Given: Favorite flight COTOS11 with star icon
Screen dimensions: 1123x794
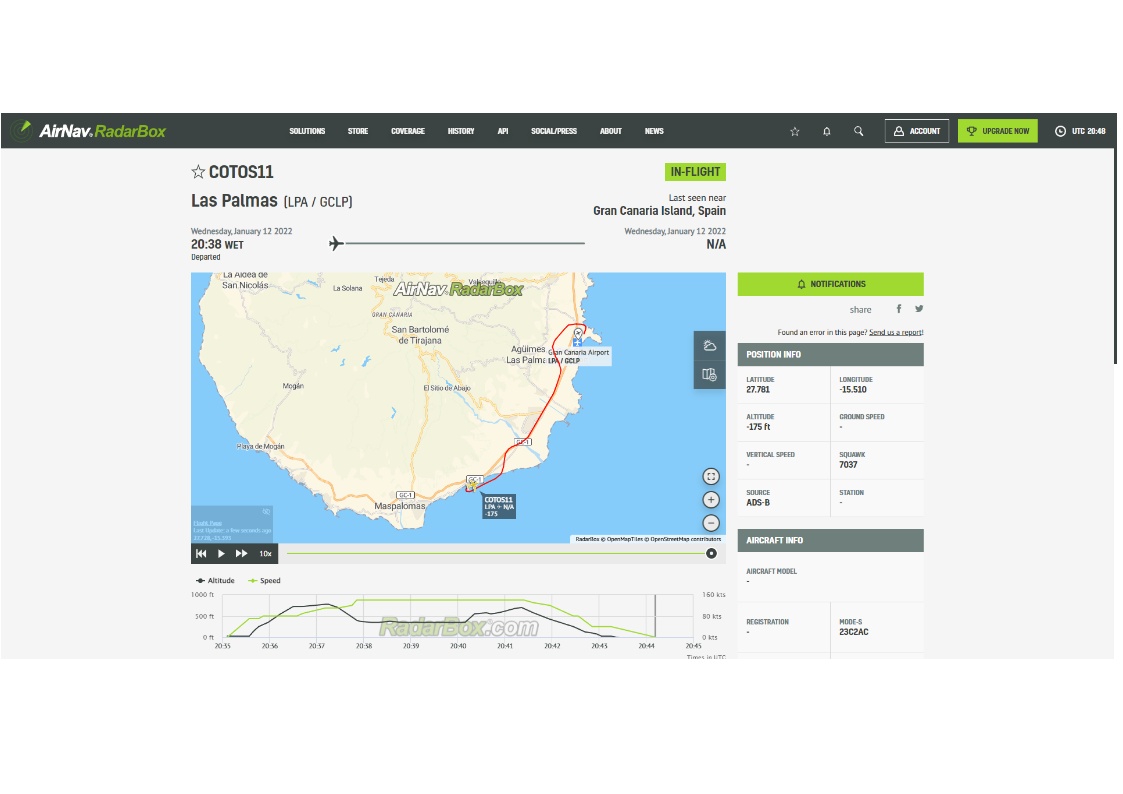Looking at the screenshot, I should pos(198,172).
